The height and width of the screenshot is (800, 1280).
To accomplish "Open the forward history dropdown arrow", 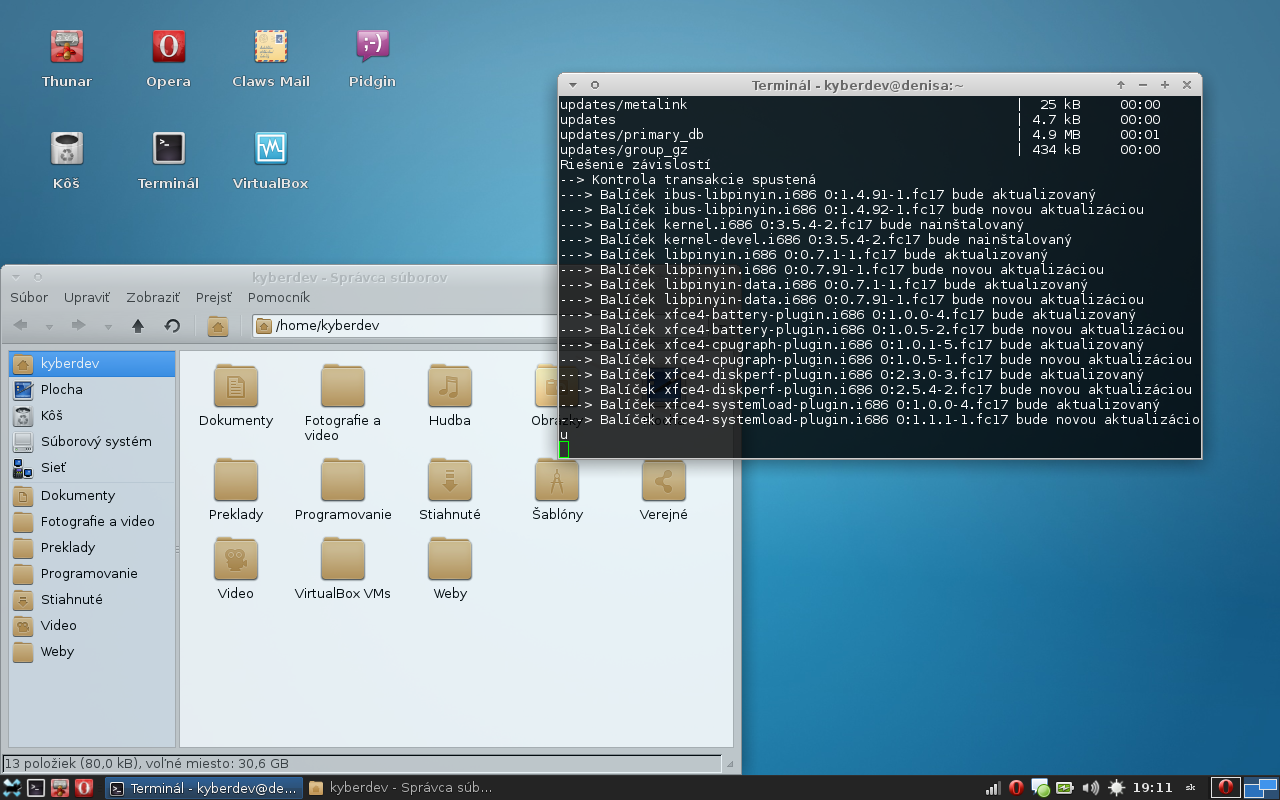I will click(x=107, y=326).
